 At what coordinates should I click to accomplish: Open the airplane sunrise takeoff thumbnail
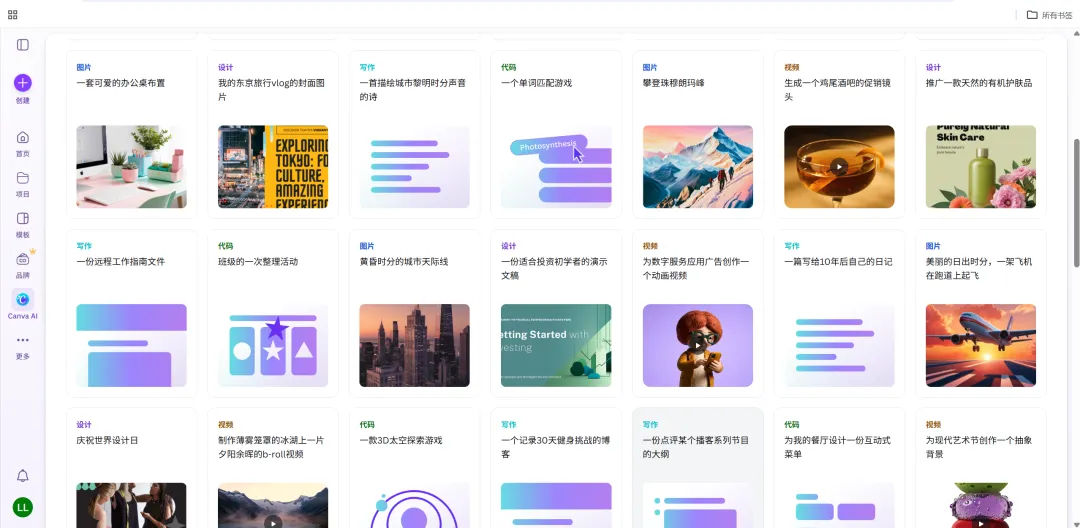[x=981, y=346]
